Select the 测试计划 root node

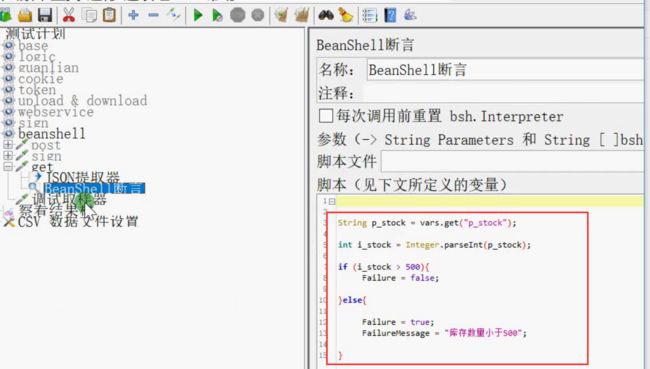pyautogui.click(x=36, y=33)
